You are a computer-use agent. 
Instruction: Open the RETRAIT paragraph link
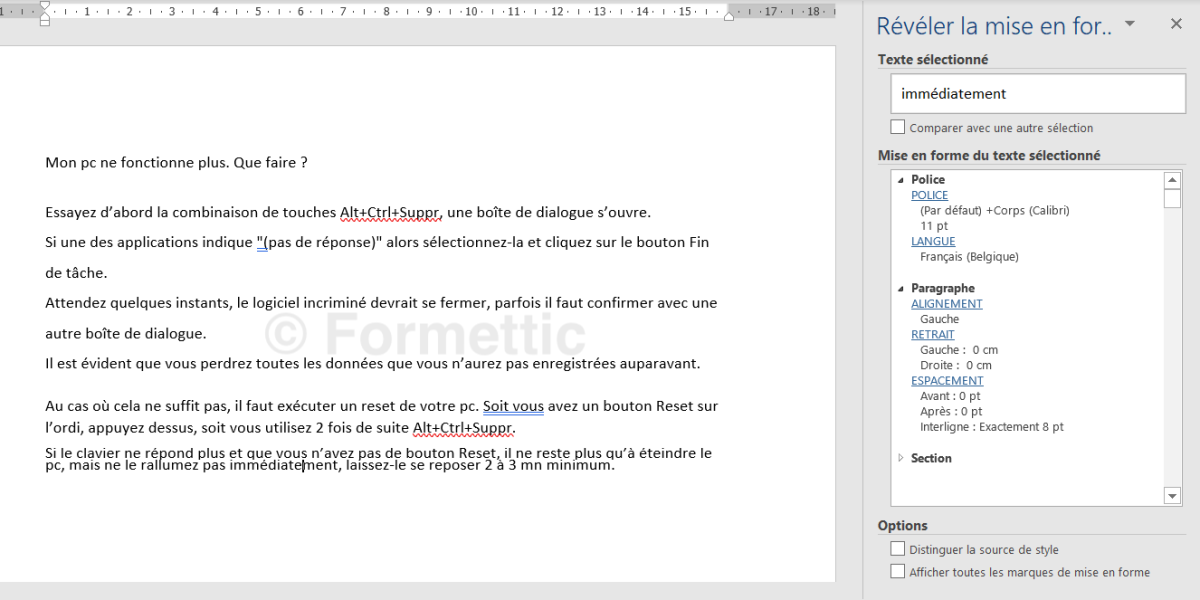[x=932, y=335]
